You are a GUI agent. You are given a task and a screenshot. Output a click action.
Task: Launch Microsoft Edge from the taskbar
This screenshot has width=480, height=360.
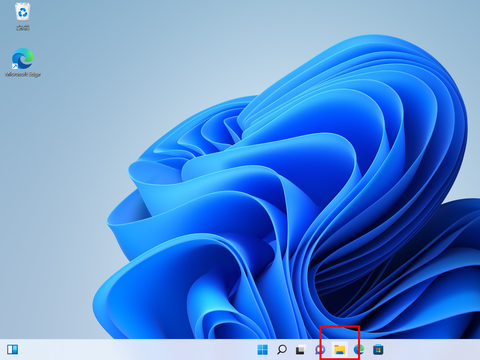tap(359, 350)
